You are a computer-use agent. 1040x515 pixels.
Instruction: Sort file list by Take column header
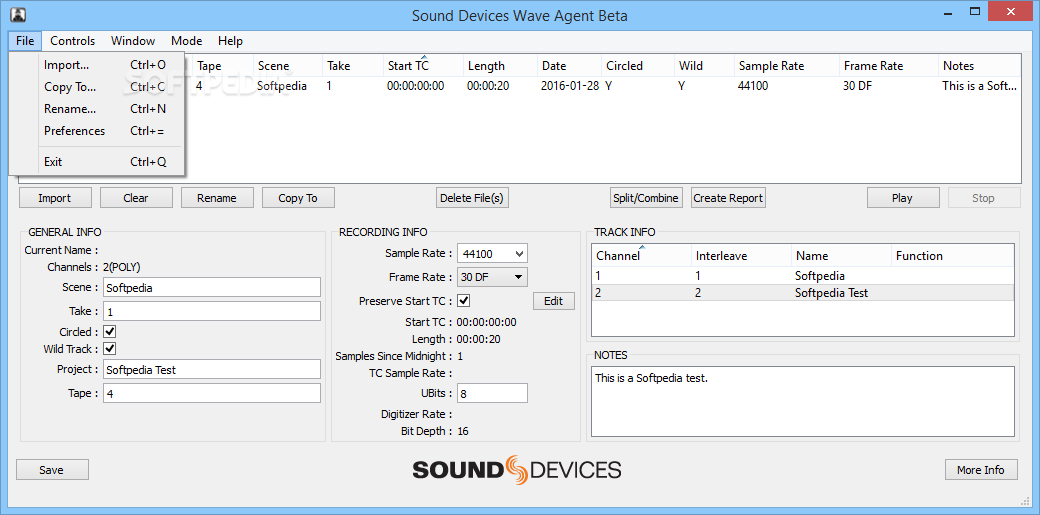click(353, 66)
